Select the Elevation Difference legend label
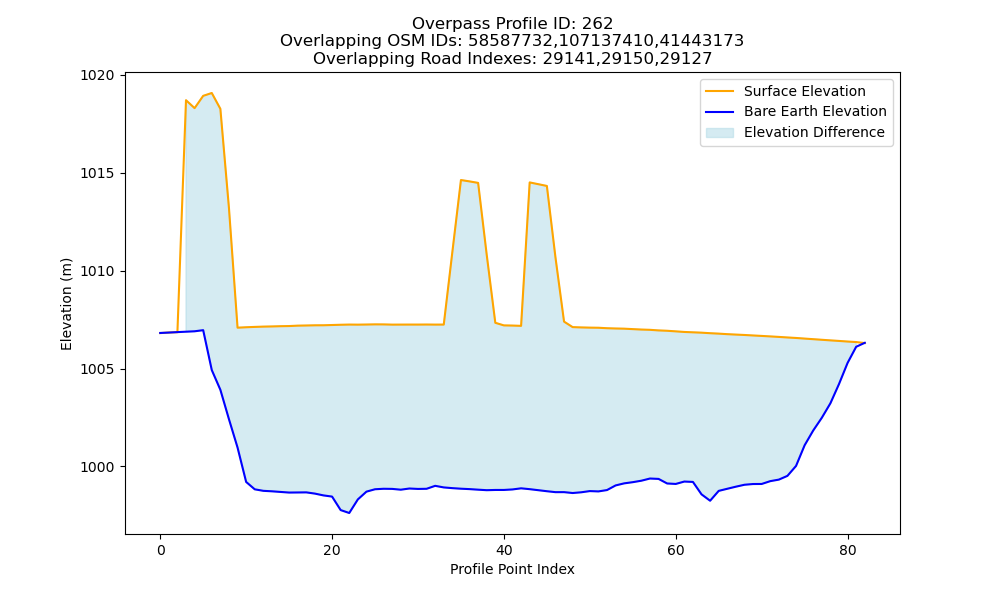The height and width of the screenshot is (600, 1000). click(x=814, y=132)
